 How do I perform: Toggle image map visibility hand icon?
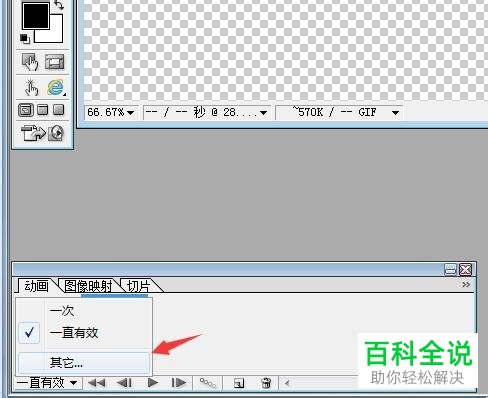pos(30,62)
